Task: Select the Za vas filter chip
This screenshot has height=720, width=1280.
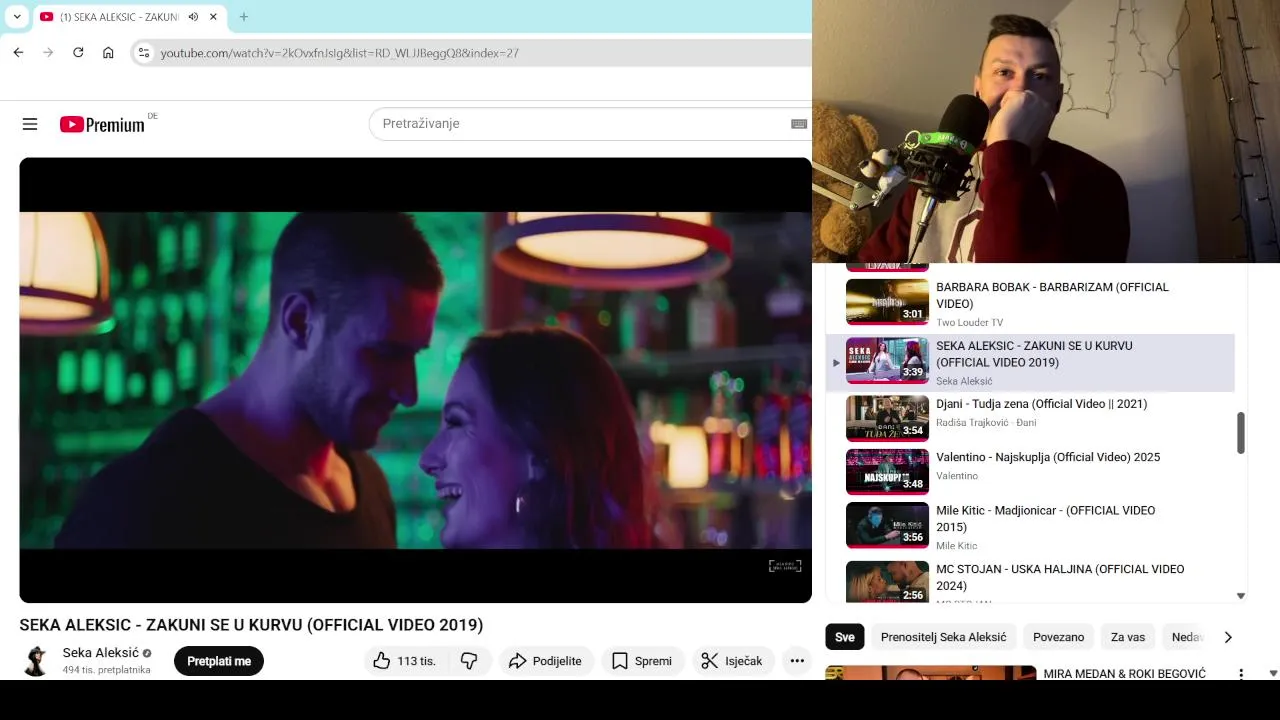Action: pos(1128,637)
